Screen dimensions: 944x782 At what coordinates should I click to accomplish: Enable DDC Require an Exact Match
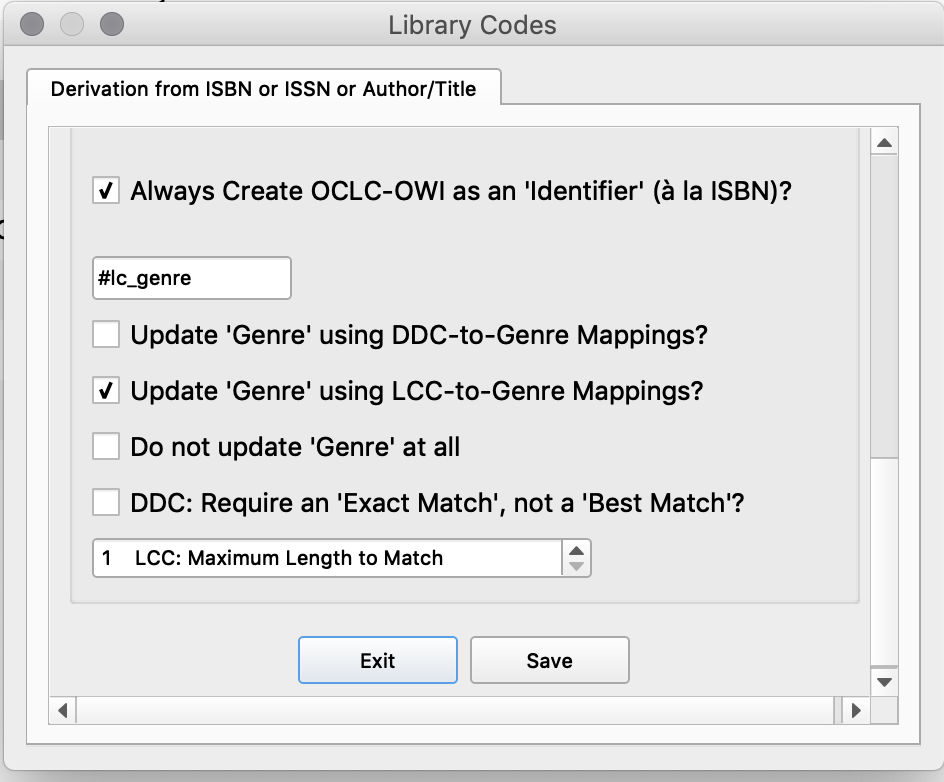point(106,502)
